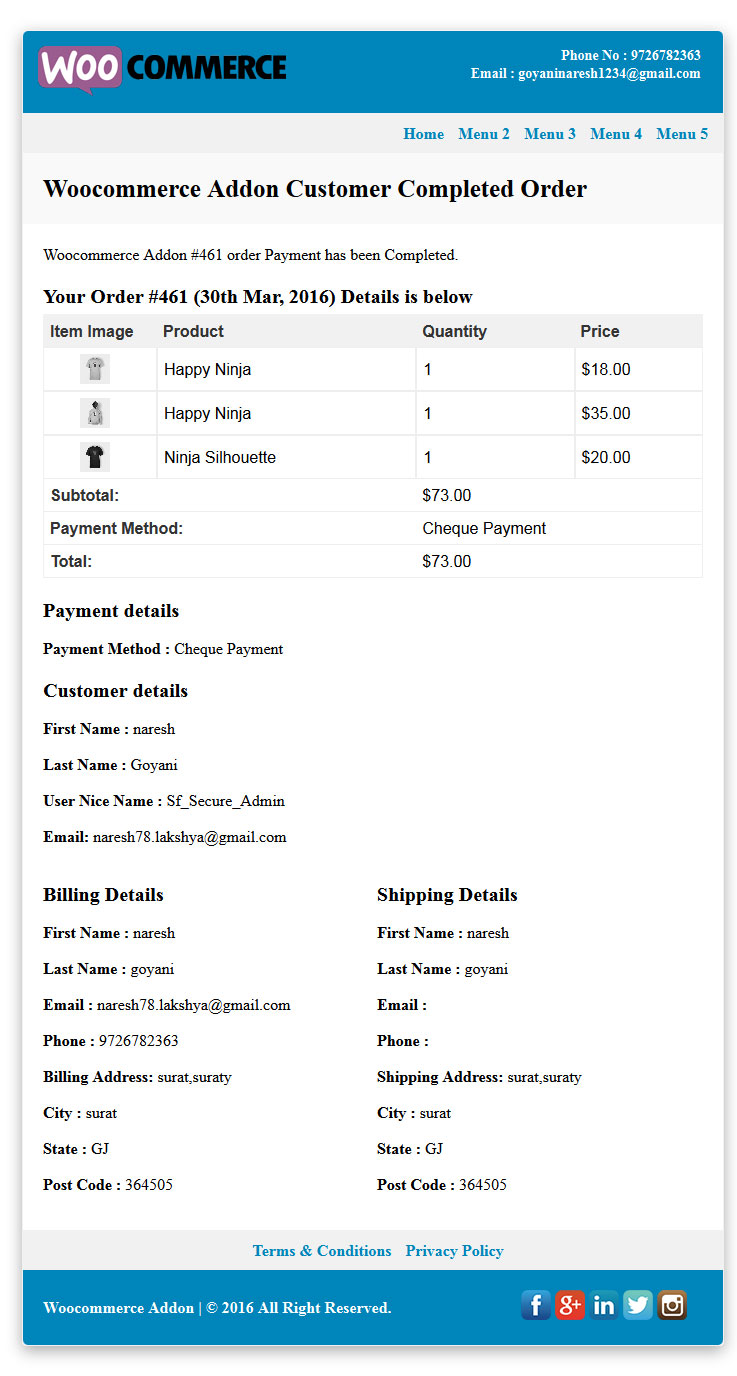Screen dimensions: 737x1376
Task: Open the black Ninja Silhouette shirt thumbnail
Action: click(x=95, y=457)
